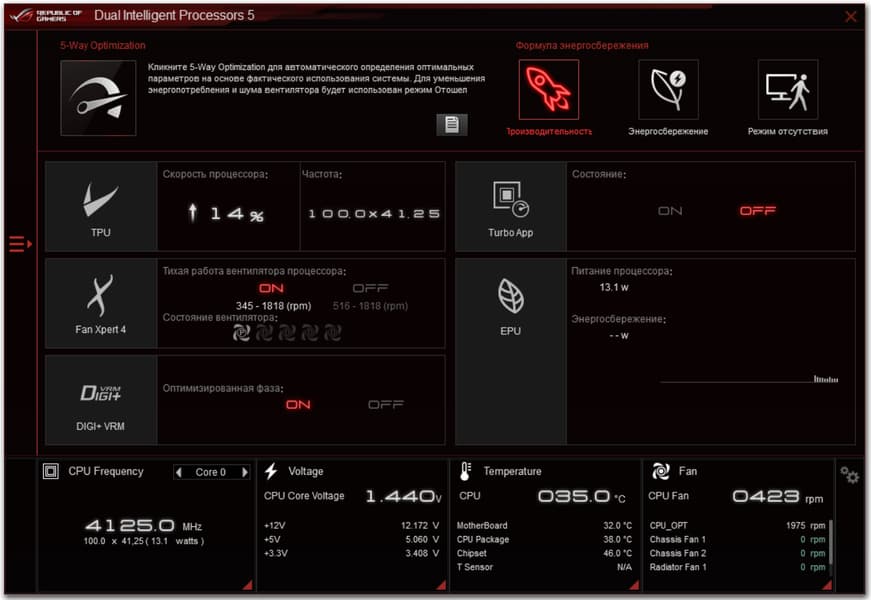Click the CPU_OPT fan row

pos(737,526)
